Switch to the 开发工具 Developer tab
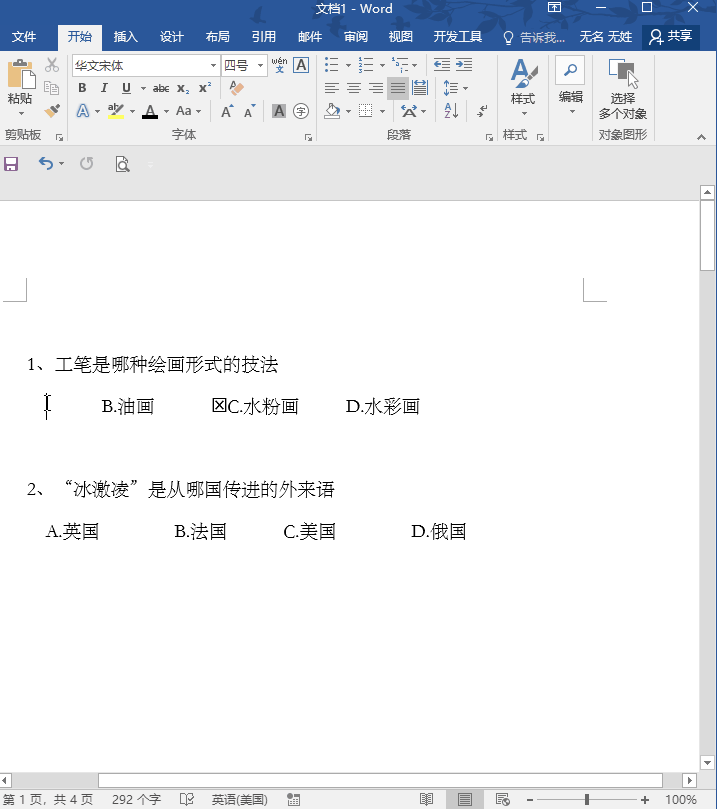 pyautogui.click(x=457, y=37)
